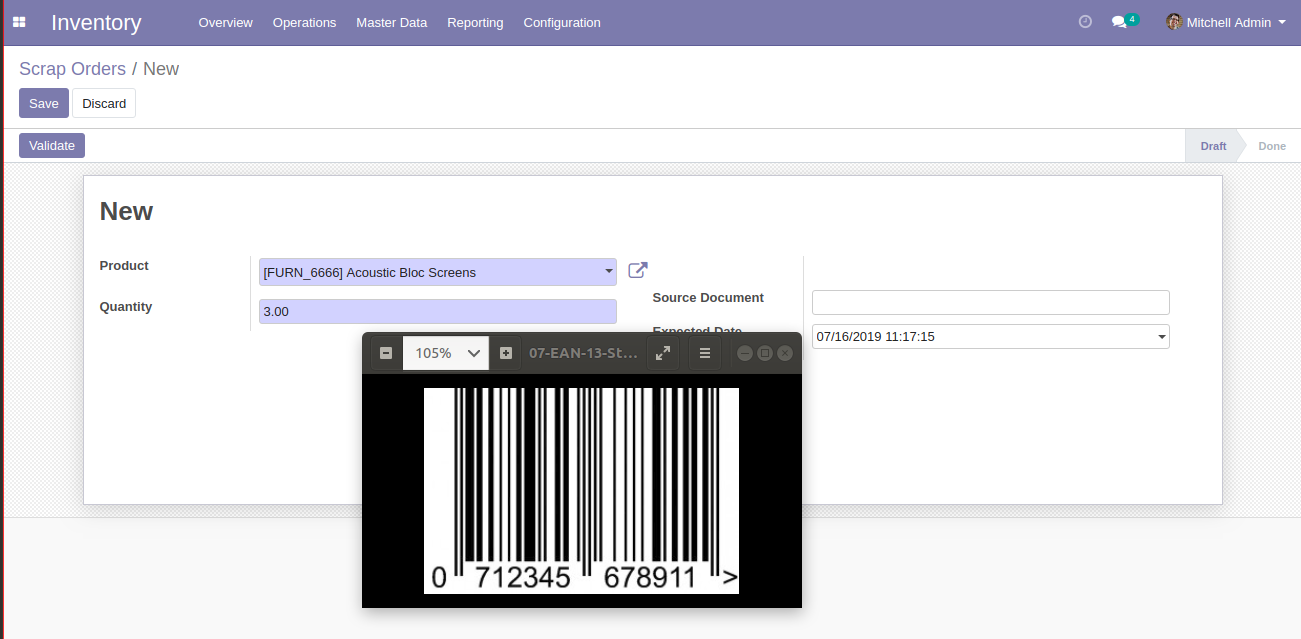Validate the scrap order
The height and width of the screenshot is (639, 1301).
coord(52,145)
